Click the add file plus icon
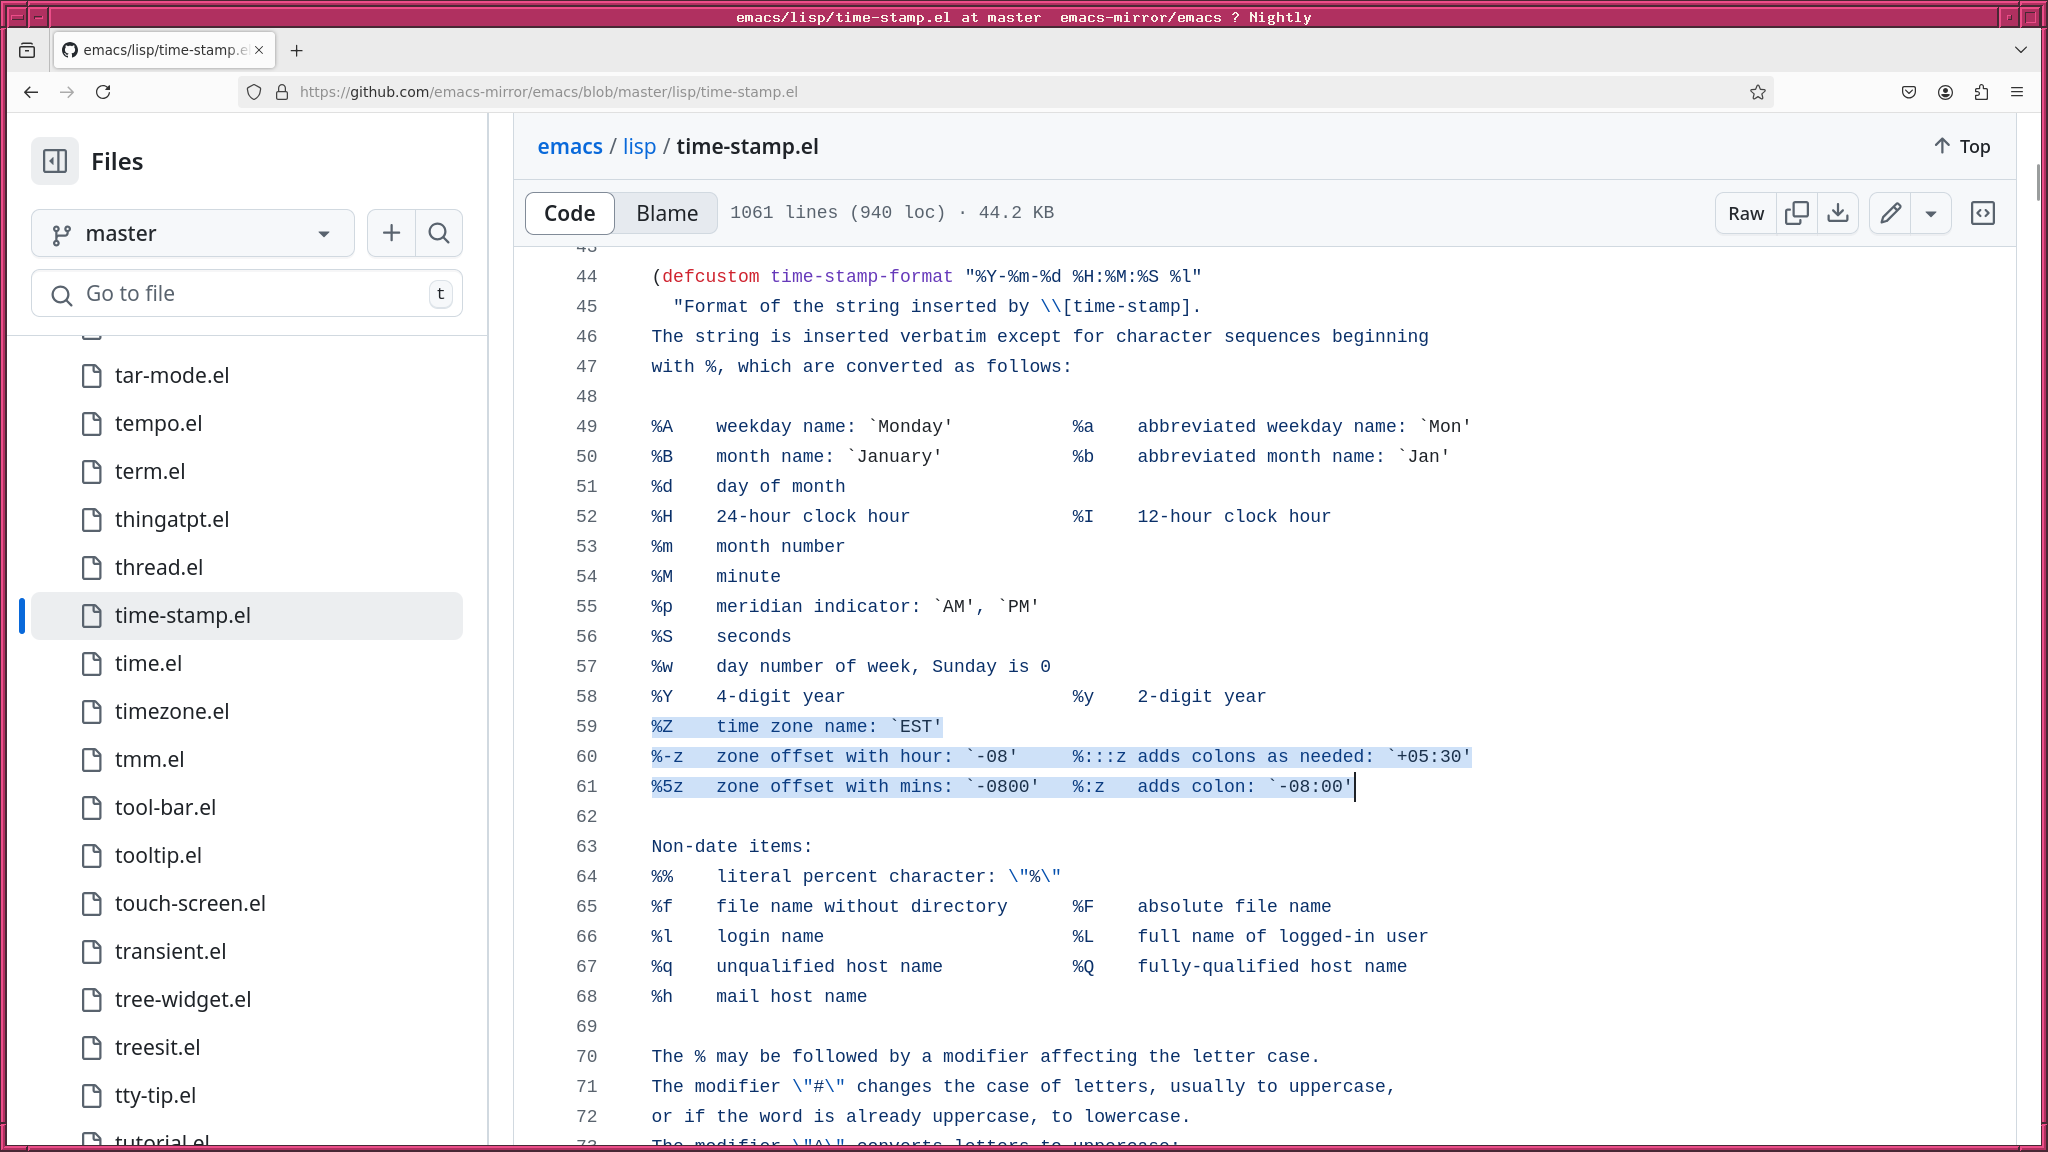Screen dimensions: 2048x1152 click(391, 233)
